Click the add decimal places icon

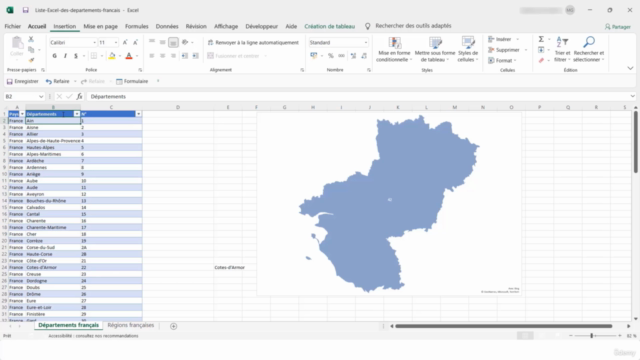click(353, 56)
